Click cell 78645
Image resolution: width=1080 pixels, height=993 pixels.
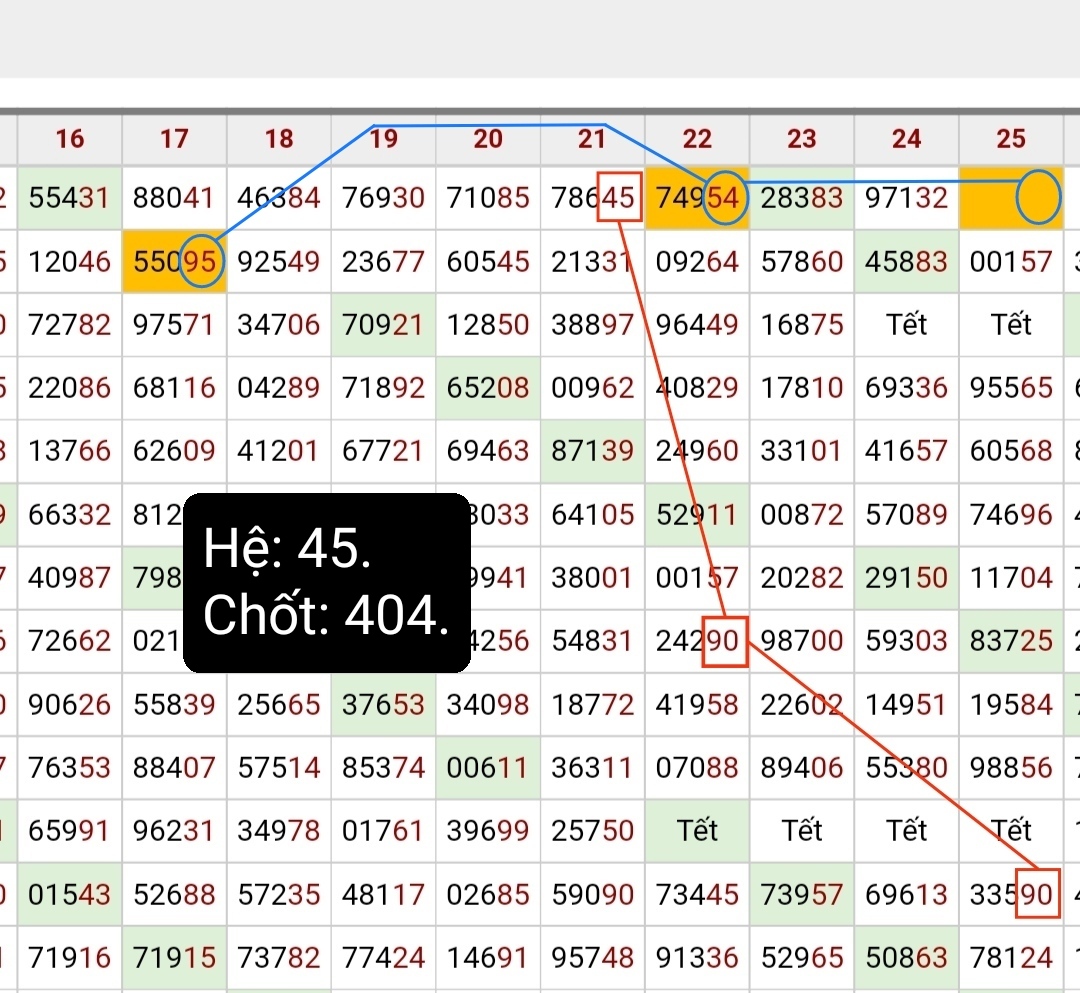click(592, 198)
